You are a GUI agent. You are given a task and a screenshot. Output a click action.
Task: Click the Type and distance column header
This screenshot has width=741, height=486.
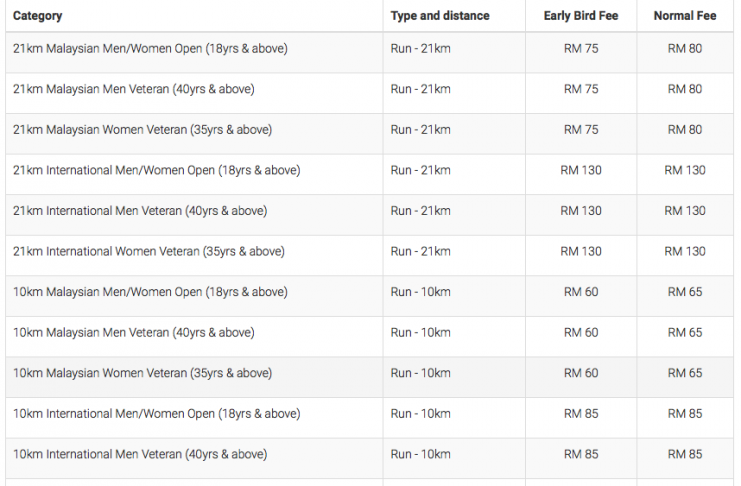point(440,16)
